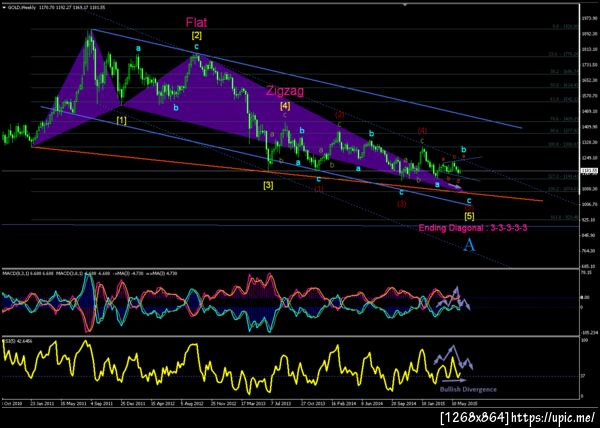Click the "18 Jan 2015" date label
600x428 pixels.
coord(432,403)
